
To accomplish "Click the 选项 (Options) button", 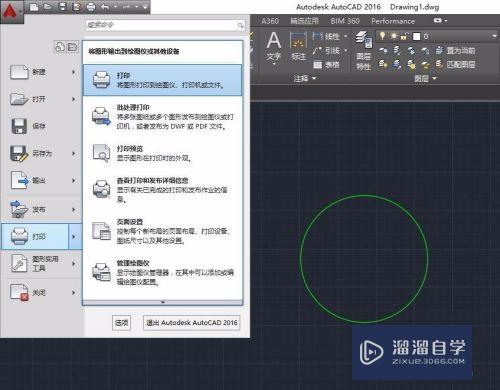I will click(121, 323).
